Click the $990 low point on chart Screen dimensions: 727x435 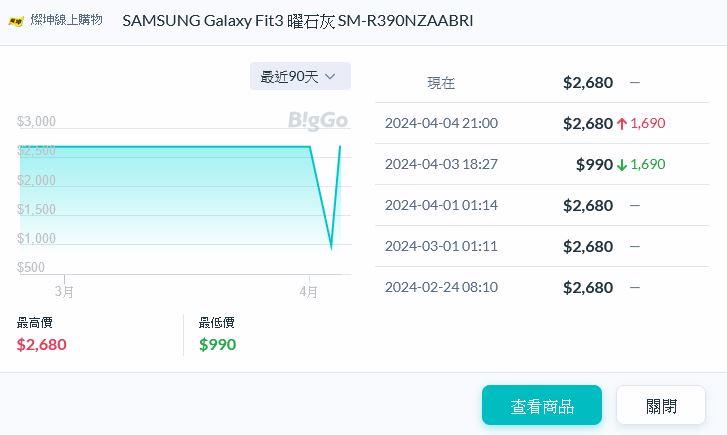[331, 246]
